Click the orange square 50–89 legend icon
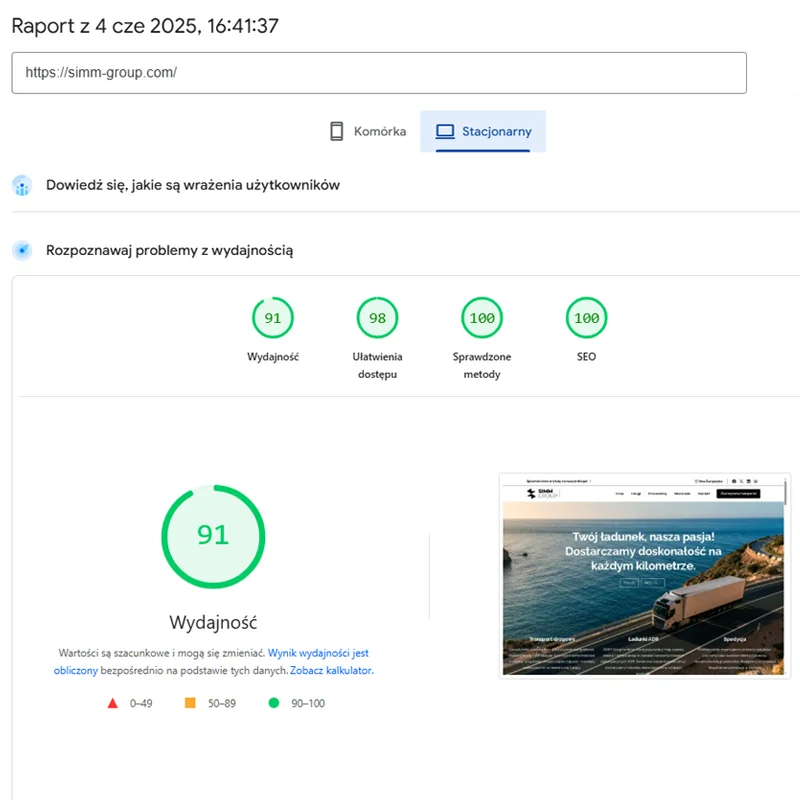 (190, 703)
